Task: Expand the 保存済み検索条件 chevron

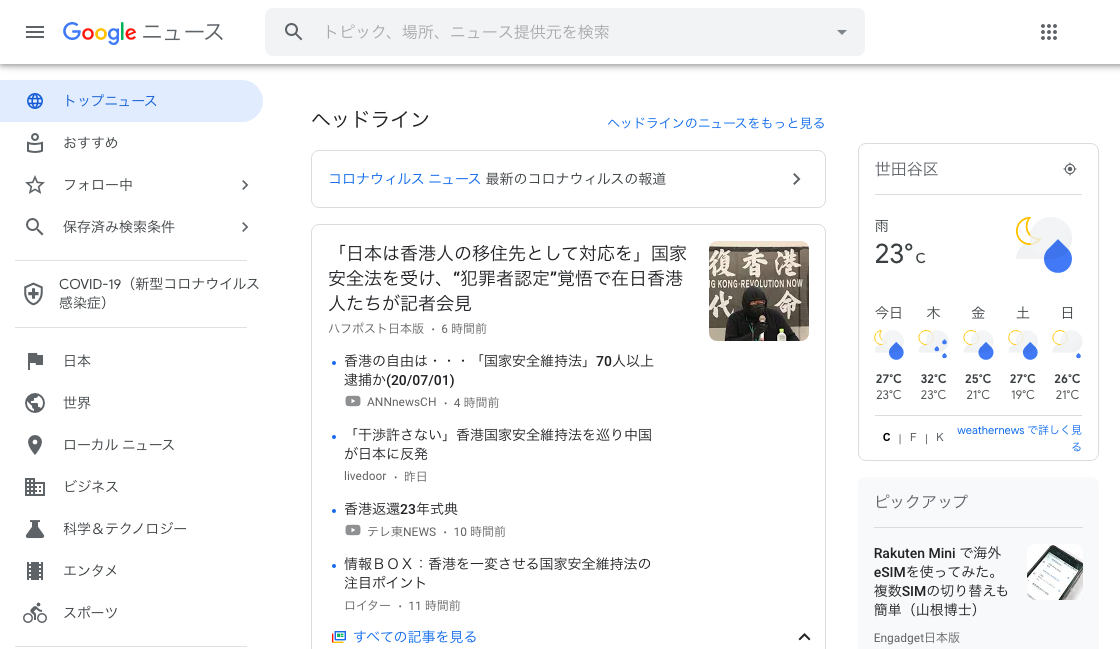Action: pos(245,227)
